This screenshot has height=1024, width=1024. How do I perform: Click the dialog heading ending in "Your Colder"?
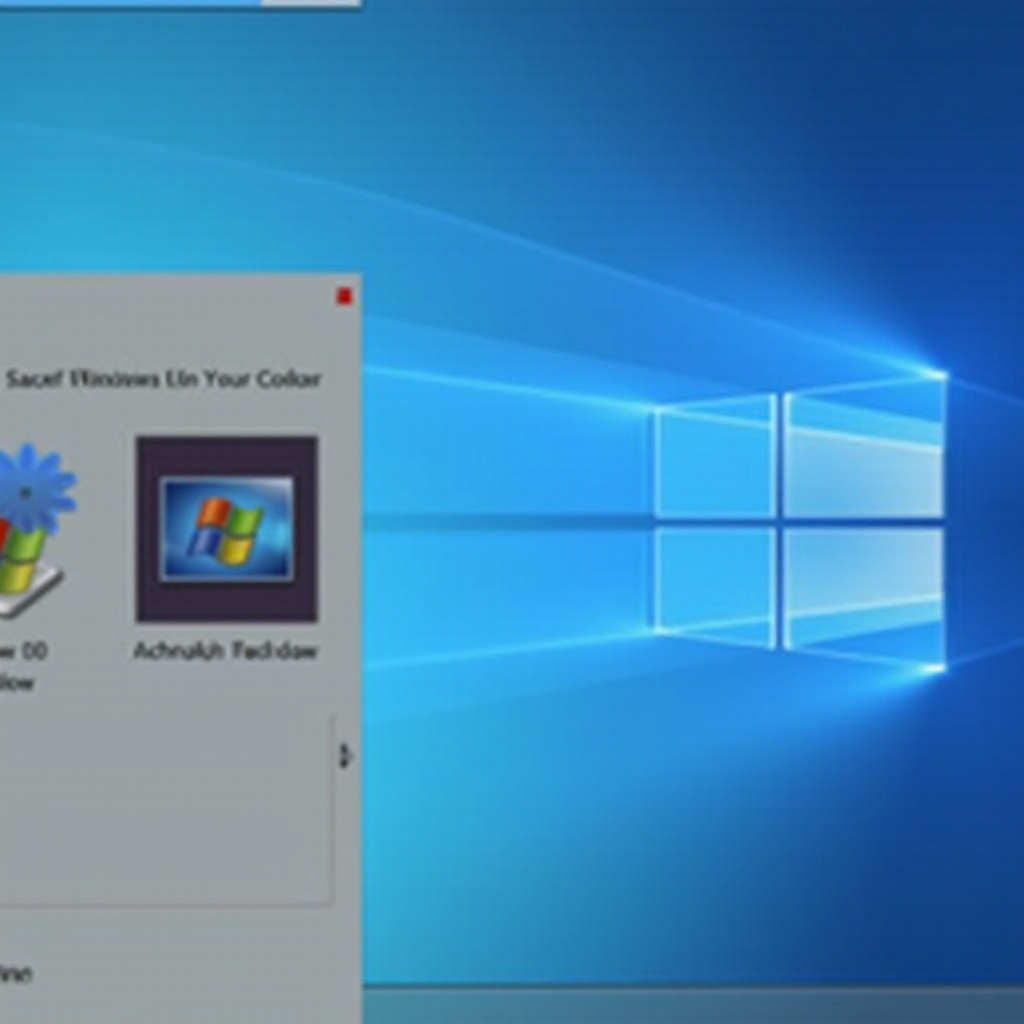pos(163,379)
